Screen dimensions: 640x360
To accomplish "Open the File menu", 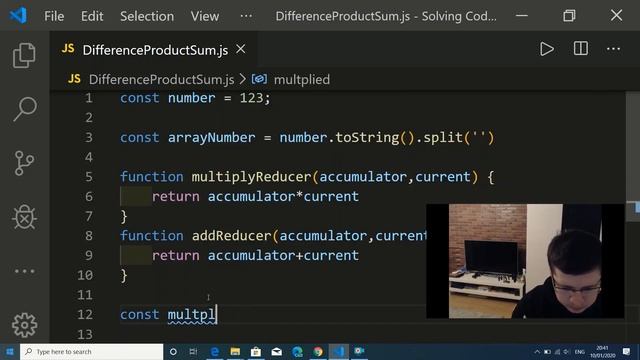I will (54, 16).
